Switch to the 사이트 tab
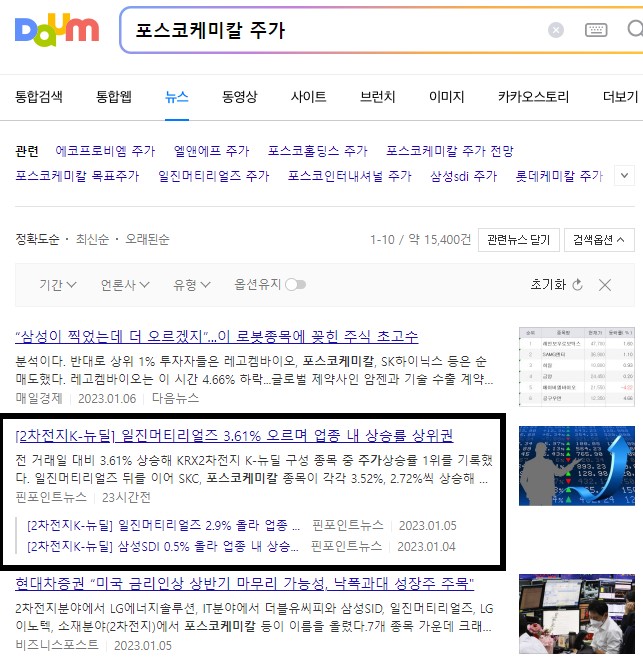 click(308, 97)
